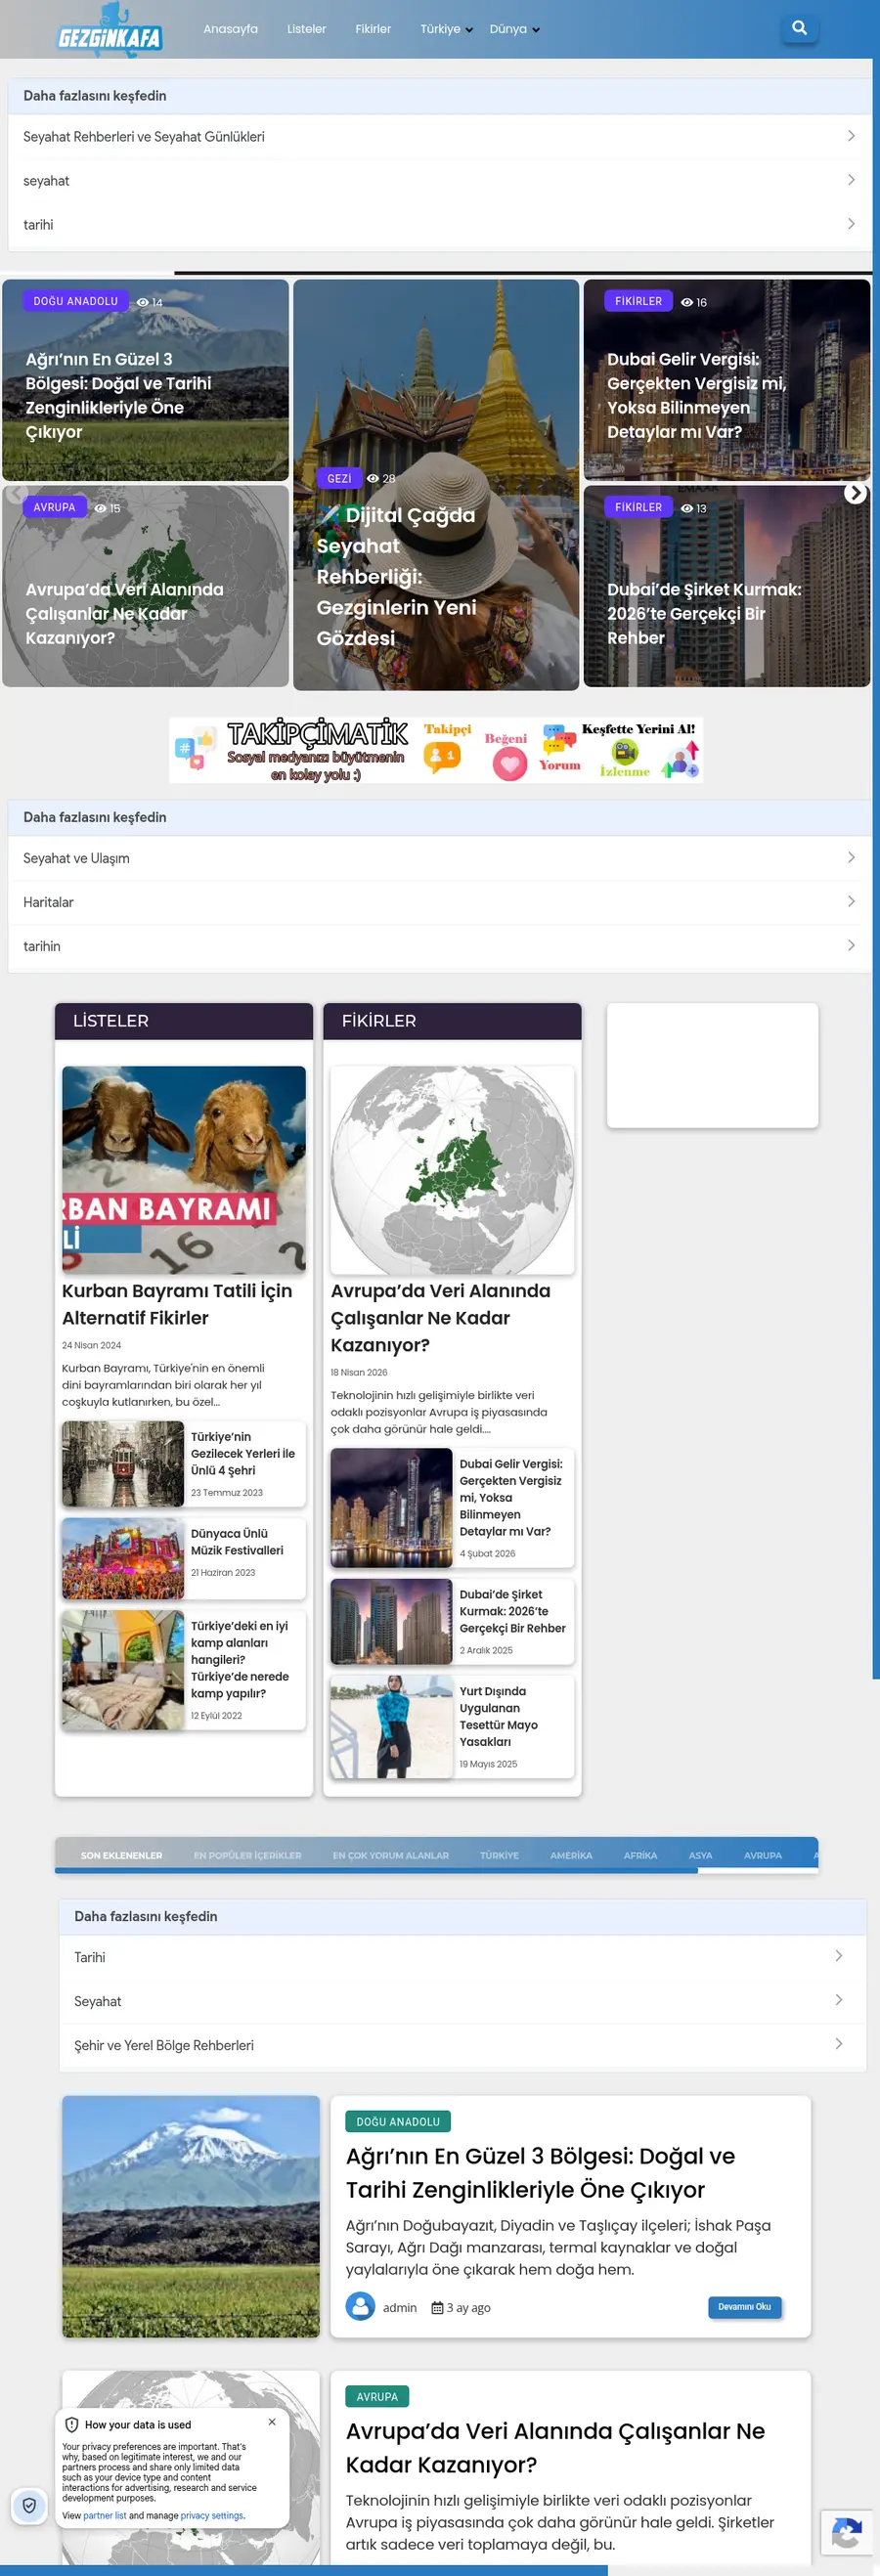Image resolution: width=880 pixels, height=2576 pixels.
Task: Click the Avrupa slider category badge
Action: (54, 507)
